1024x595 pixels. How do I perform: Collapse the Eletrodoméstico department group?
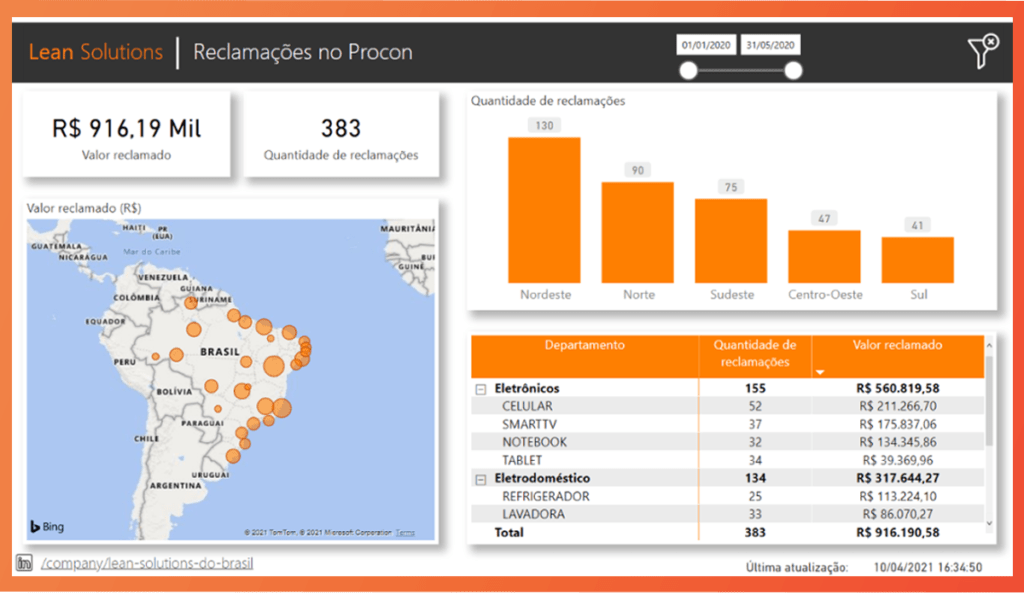(481, 479)
